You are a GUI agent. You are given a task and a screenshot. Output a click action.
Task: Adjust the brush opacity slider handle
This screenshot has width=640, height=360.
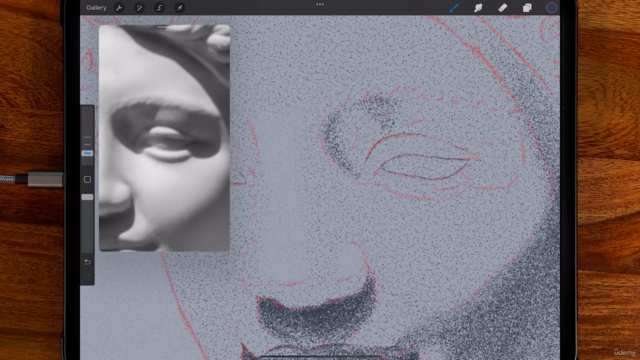(x=87, y=197)
